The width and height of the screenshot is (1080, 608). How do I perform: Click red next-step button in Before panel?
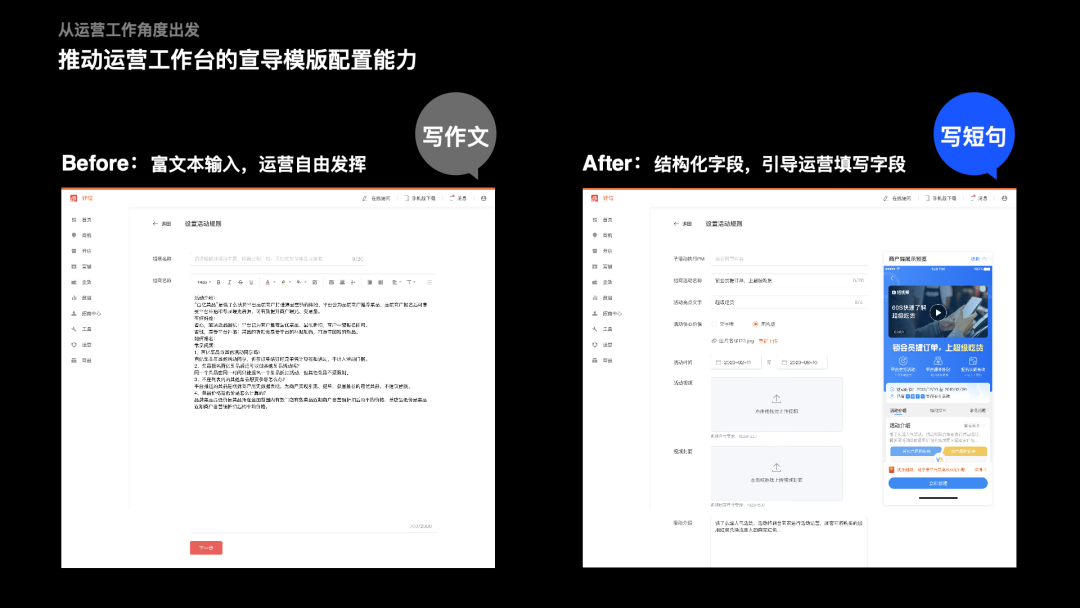coord(206,548)
